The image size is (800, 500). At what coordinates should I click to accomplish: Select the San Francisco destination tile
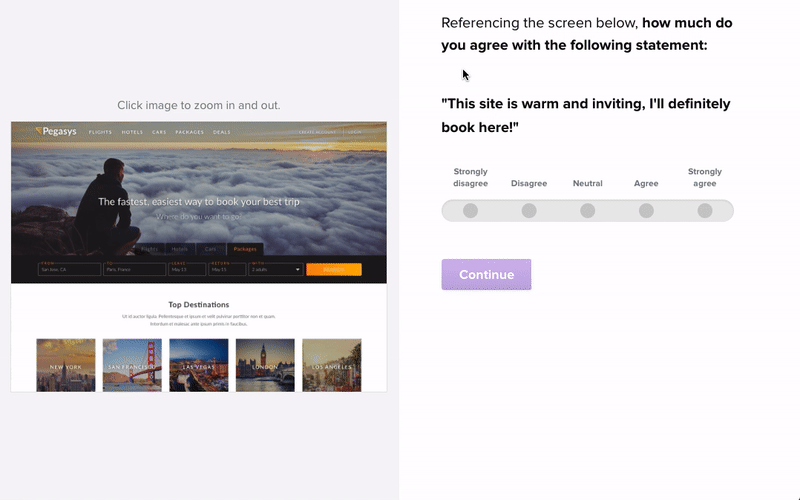[x=132, y=365]
